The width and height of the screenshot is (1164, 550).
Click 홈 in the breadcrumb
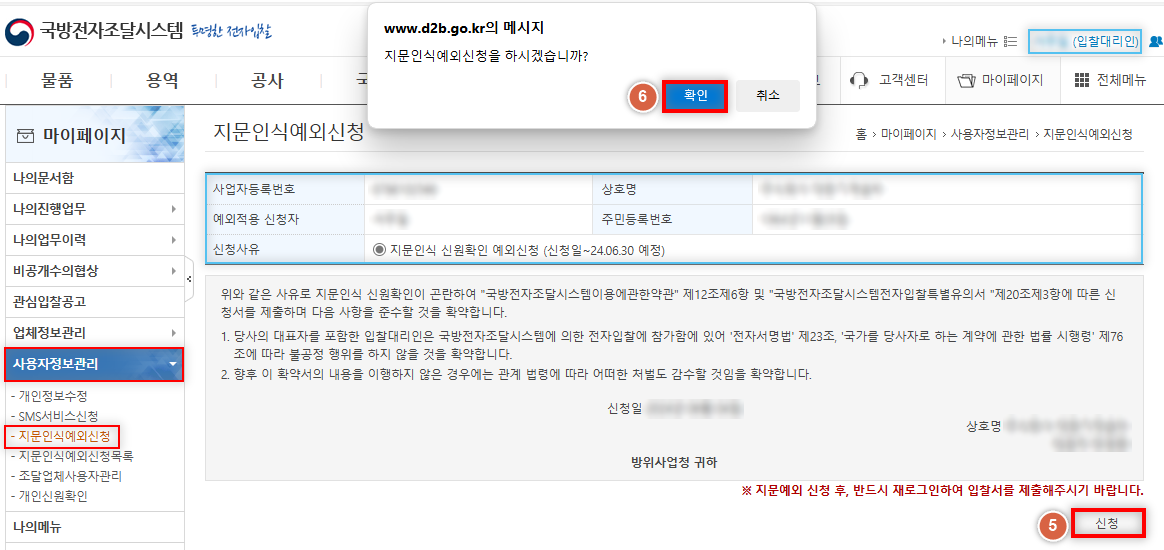(x=861, y=134)
